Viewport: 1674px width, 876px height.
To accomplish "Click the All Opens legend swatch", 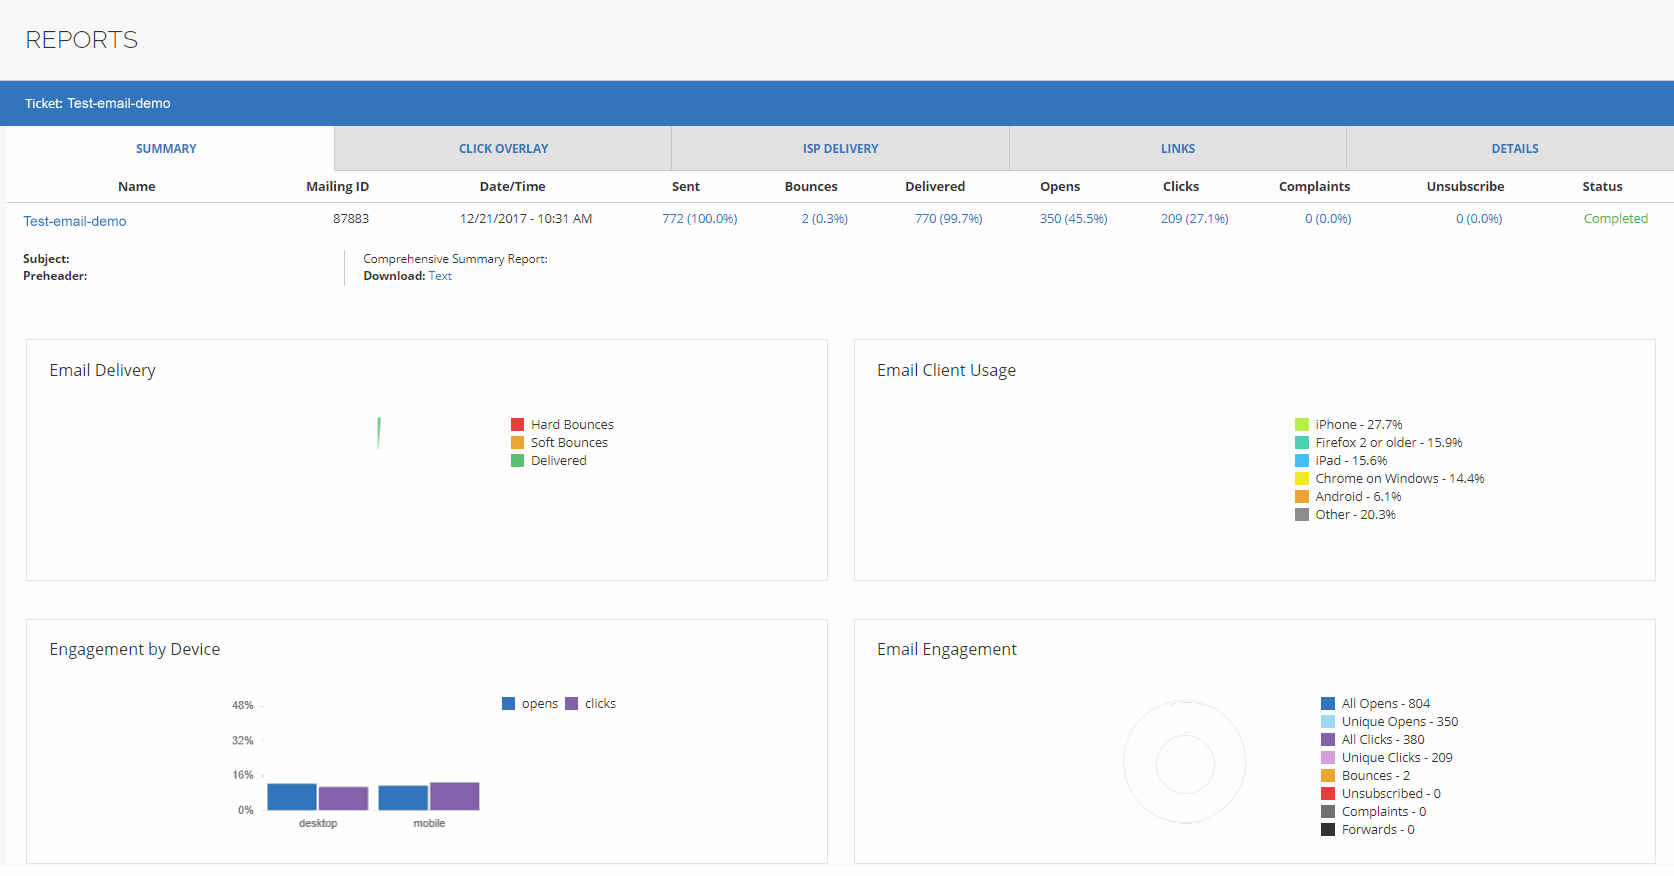I will (x=1328, y=704).
